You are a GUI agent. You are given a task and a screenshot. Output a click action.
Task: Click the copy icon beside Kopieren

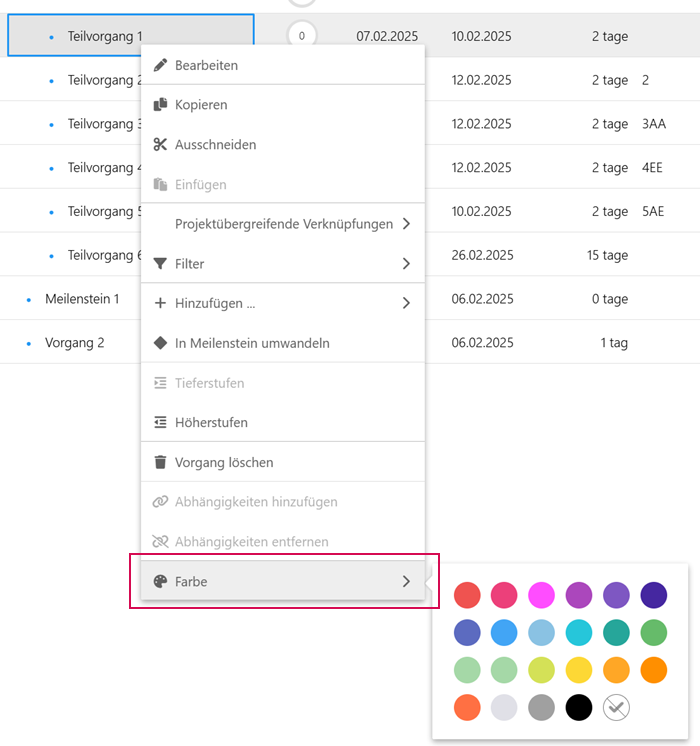pos(160,105)
